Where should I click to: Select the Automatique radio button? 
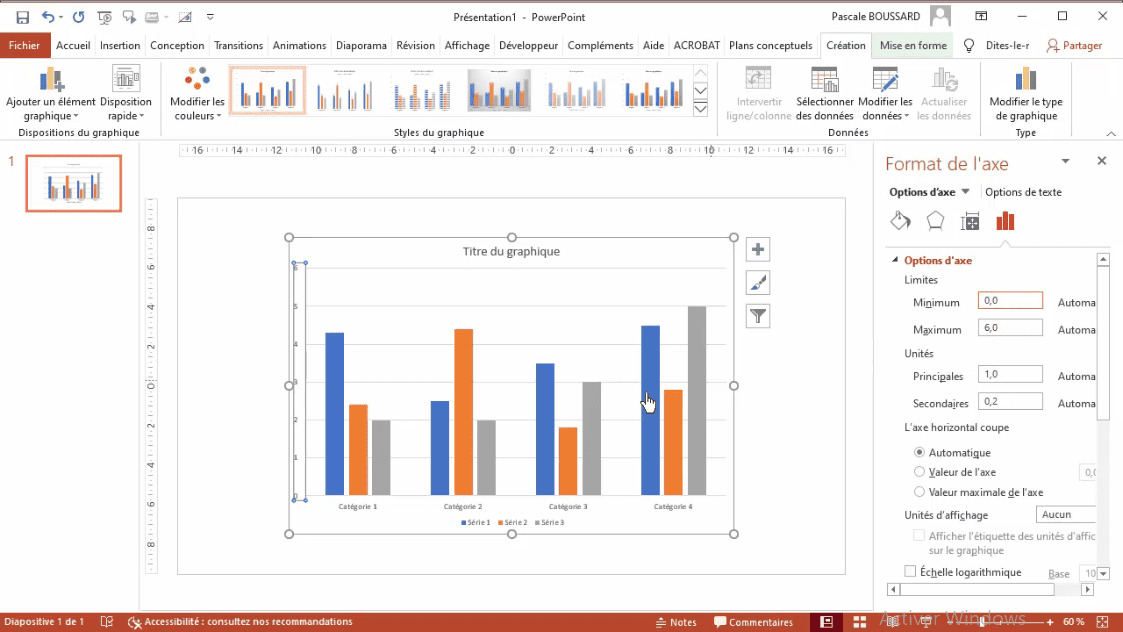[x=918, y=452]
